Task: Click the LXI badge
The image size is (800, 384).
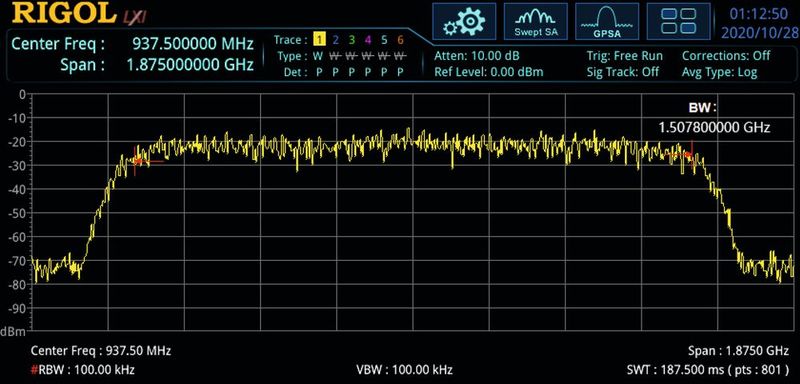Action: (x=134, y=17)
